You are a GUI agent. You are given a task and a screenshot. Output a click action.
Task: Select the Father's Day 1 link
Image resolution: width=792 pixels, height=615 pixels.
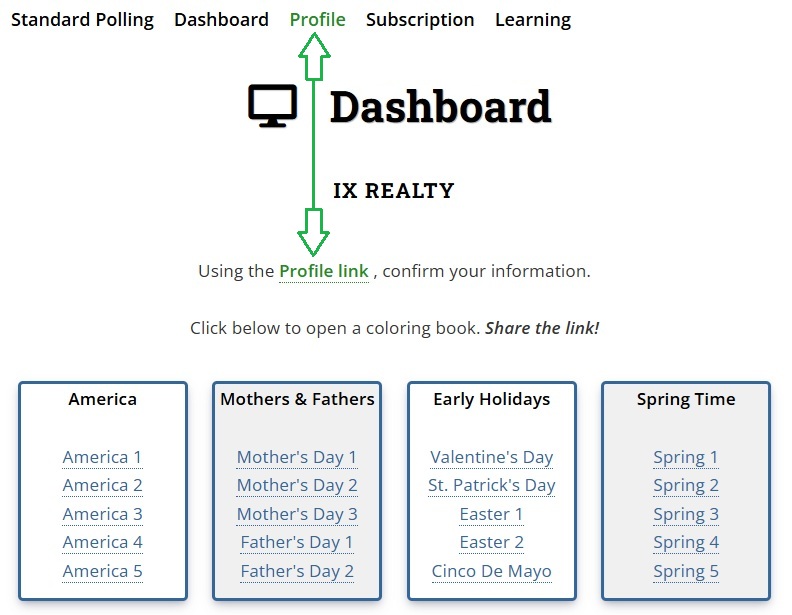coord(297,542)
